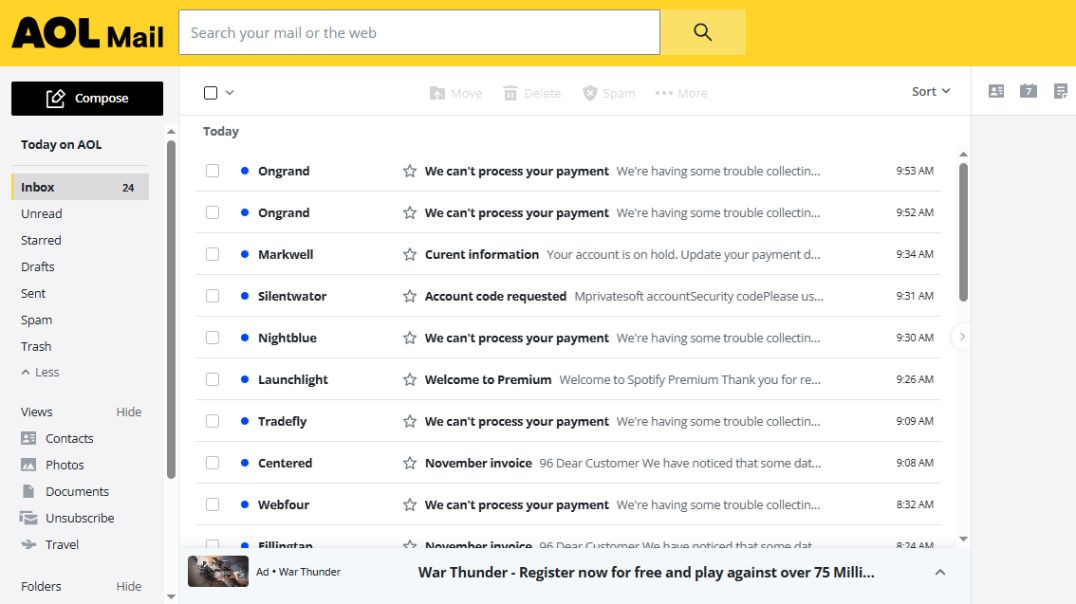
Task: Star the Launchlight Welcome to Premium email
Action: (x=409, y=380)
